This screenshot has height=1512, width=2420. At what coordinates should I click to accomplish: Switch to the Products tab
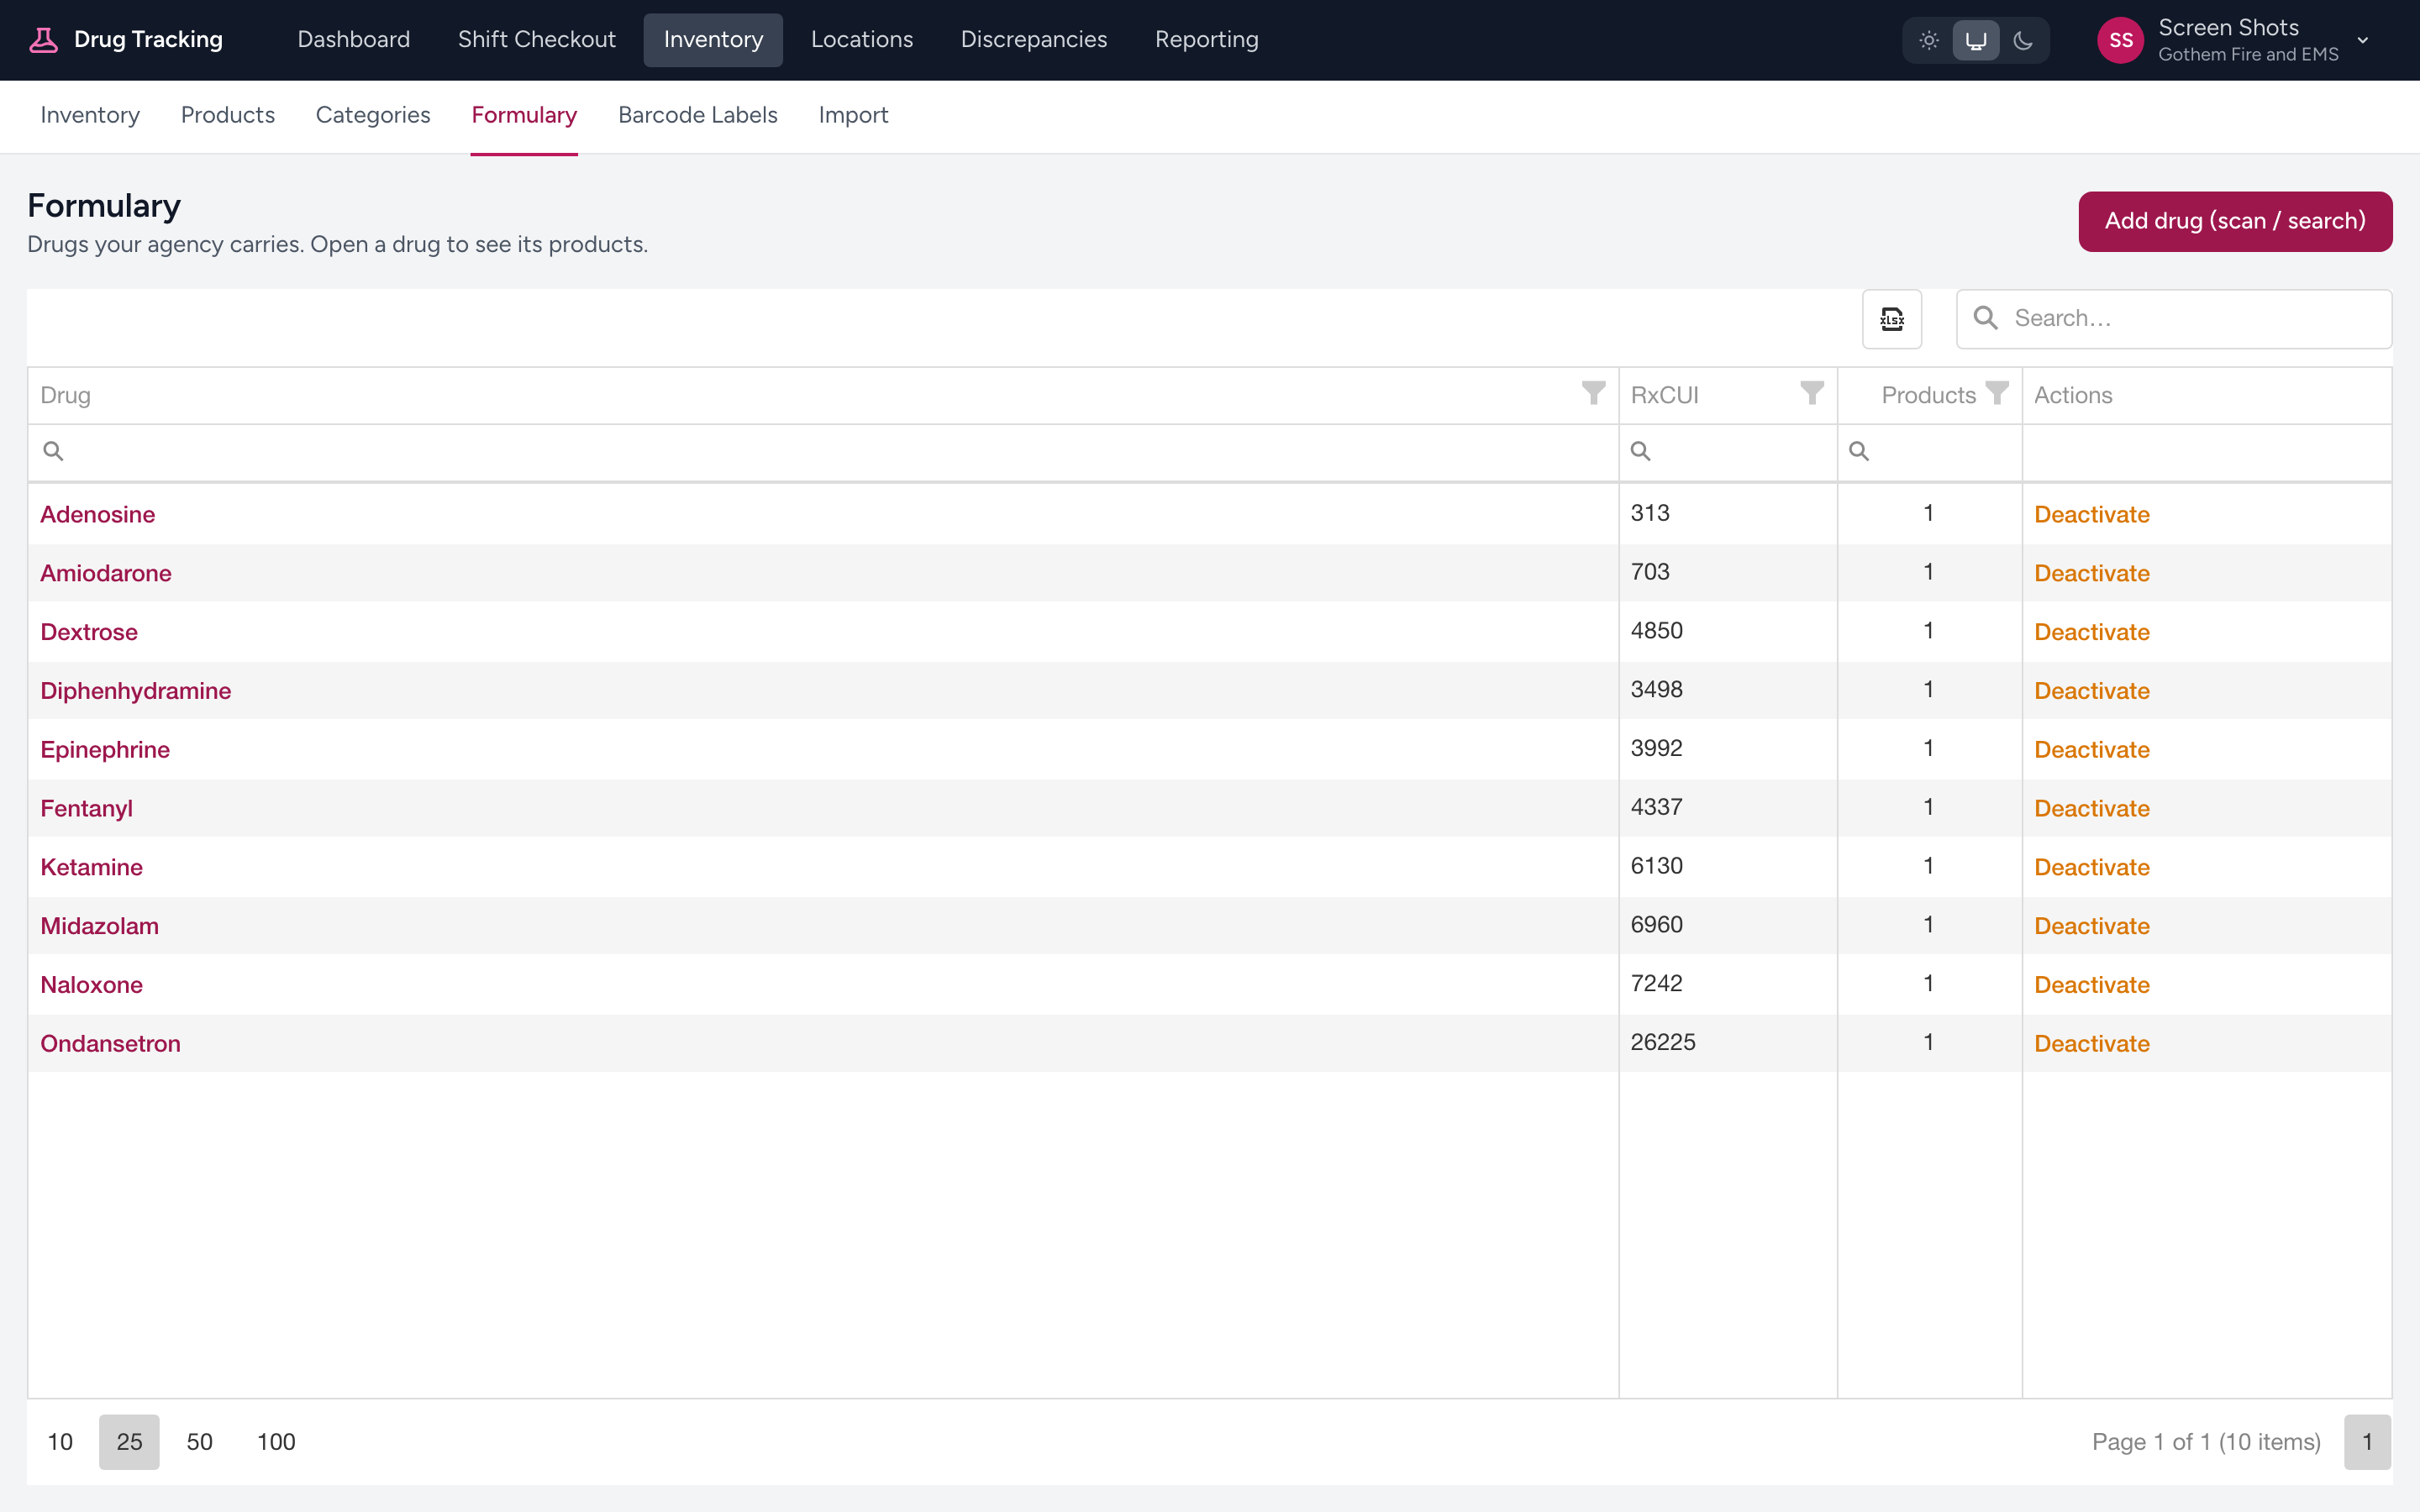pyautogui.click(x=228, y=115)
